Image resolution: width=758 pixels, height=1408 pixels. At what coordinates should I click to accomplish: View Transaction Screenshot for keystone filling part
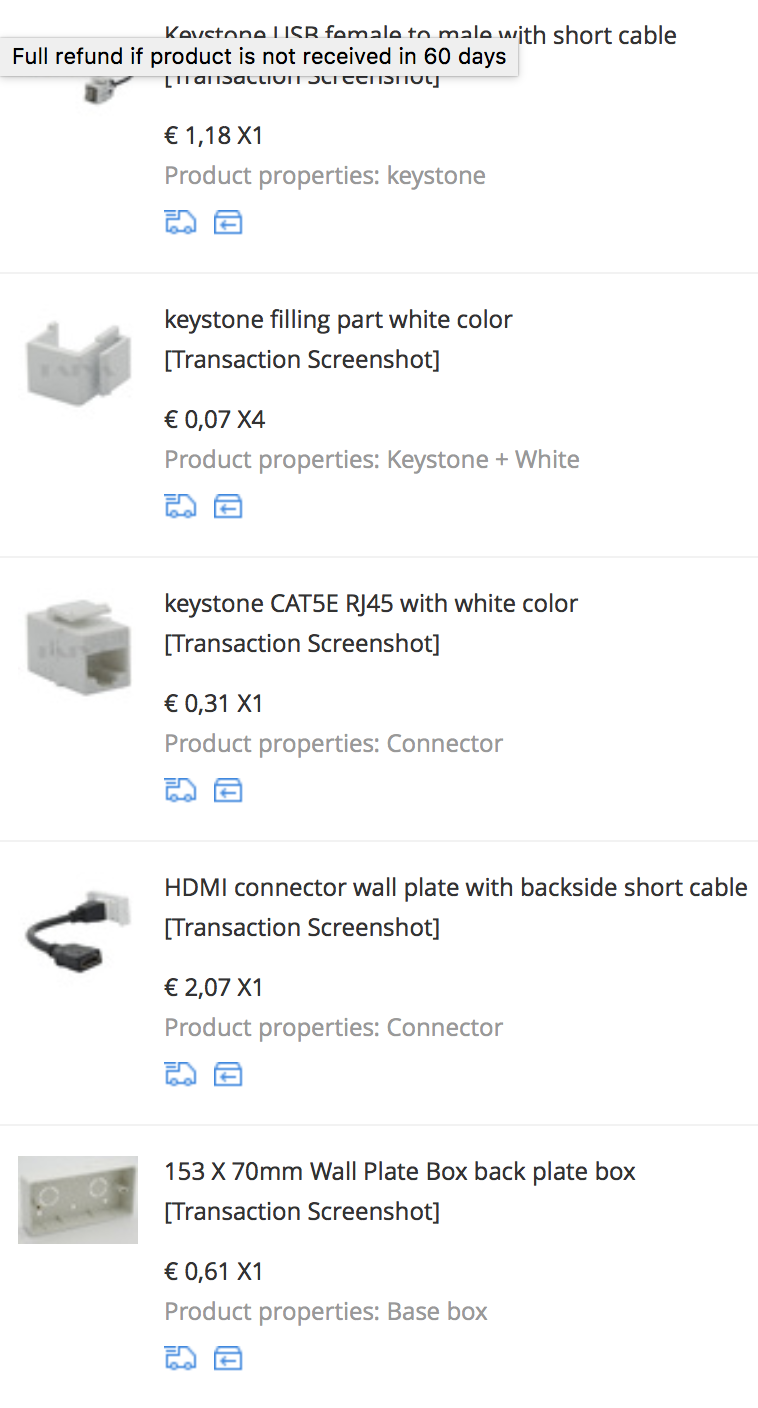tap(302, 360)
